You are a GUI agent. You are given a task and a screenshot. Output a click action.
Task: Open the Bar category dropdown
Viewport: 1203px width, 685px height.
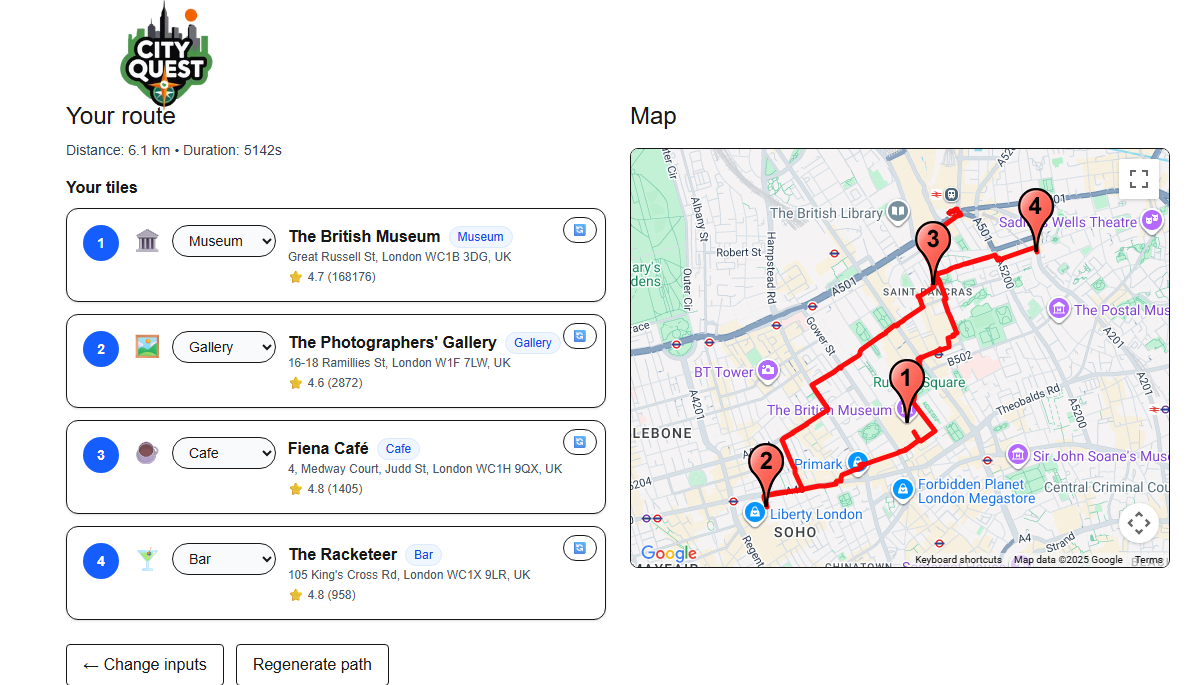(x=224, y=559)
